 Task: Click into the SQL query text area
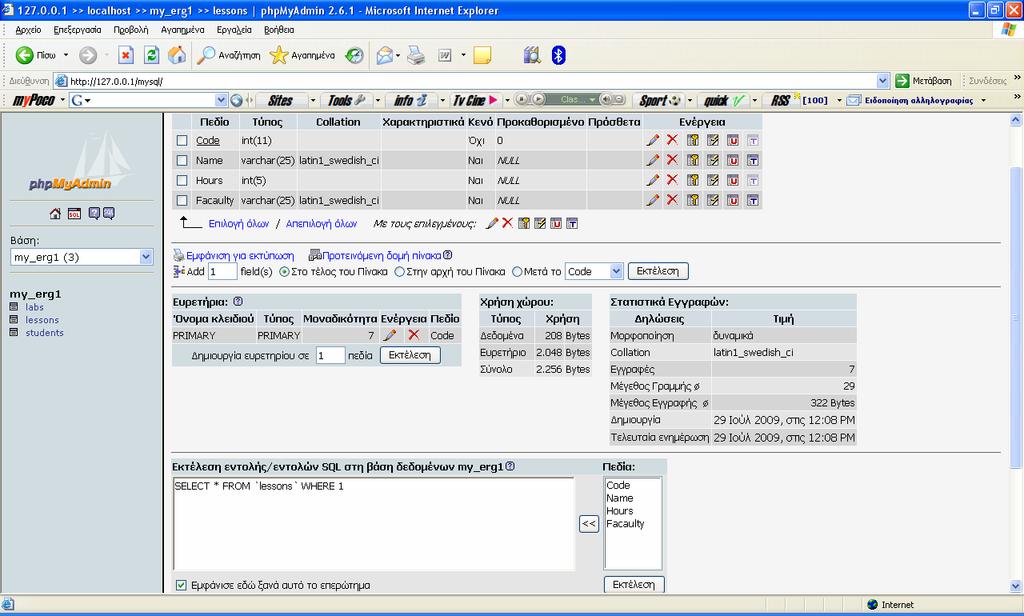click(x=374, y=524)
